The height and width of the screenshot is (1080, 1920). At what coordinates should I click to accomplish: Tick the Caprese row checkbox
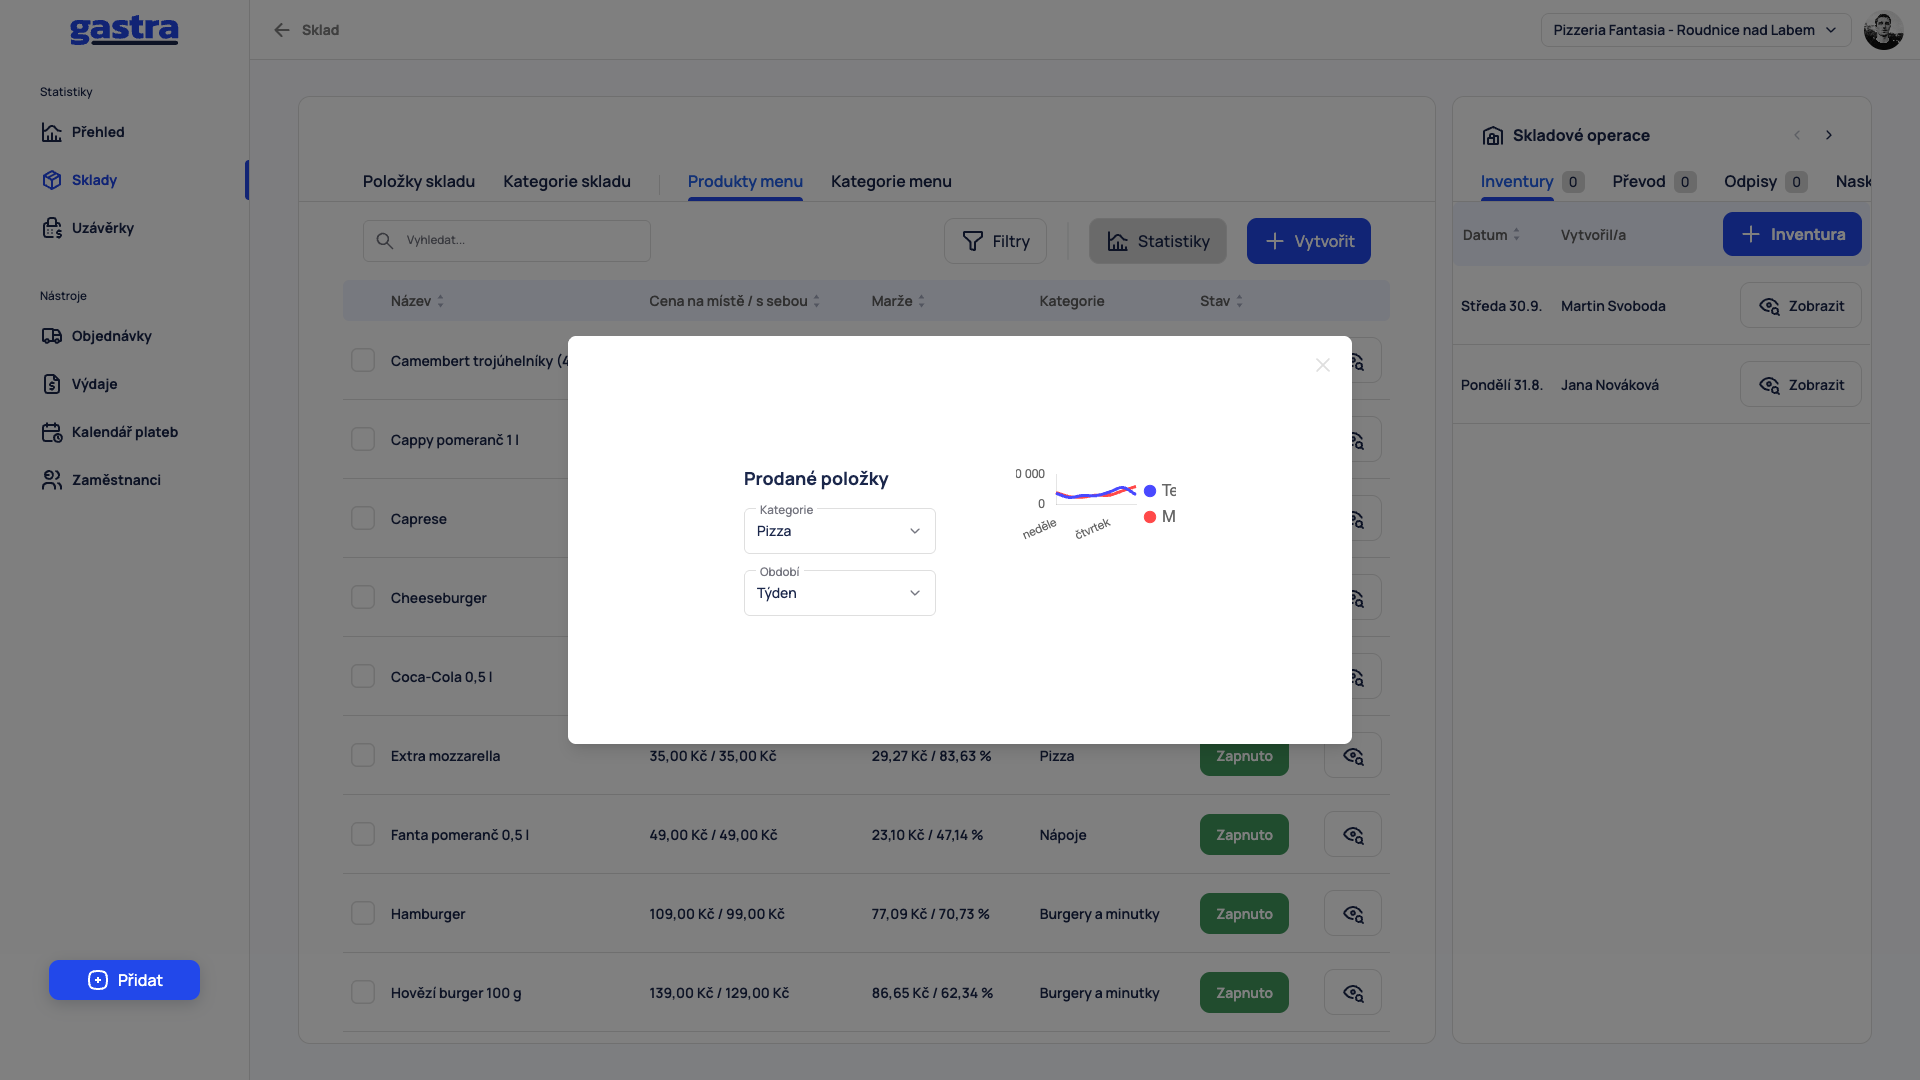pos(363,518)
